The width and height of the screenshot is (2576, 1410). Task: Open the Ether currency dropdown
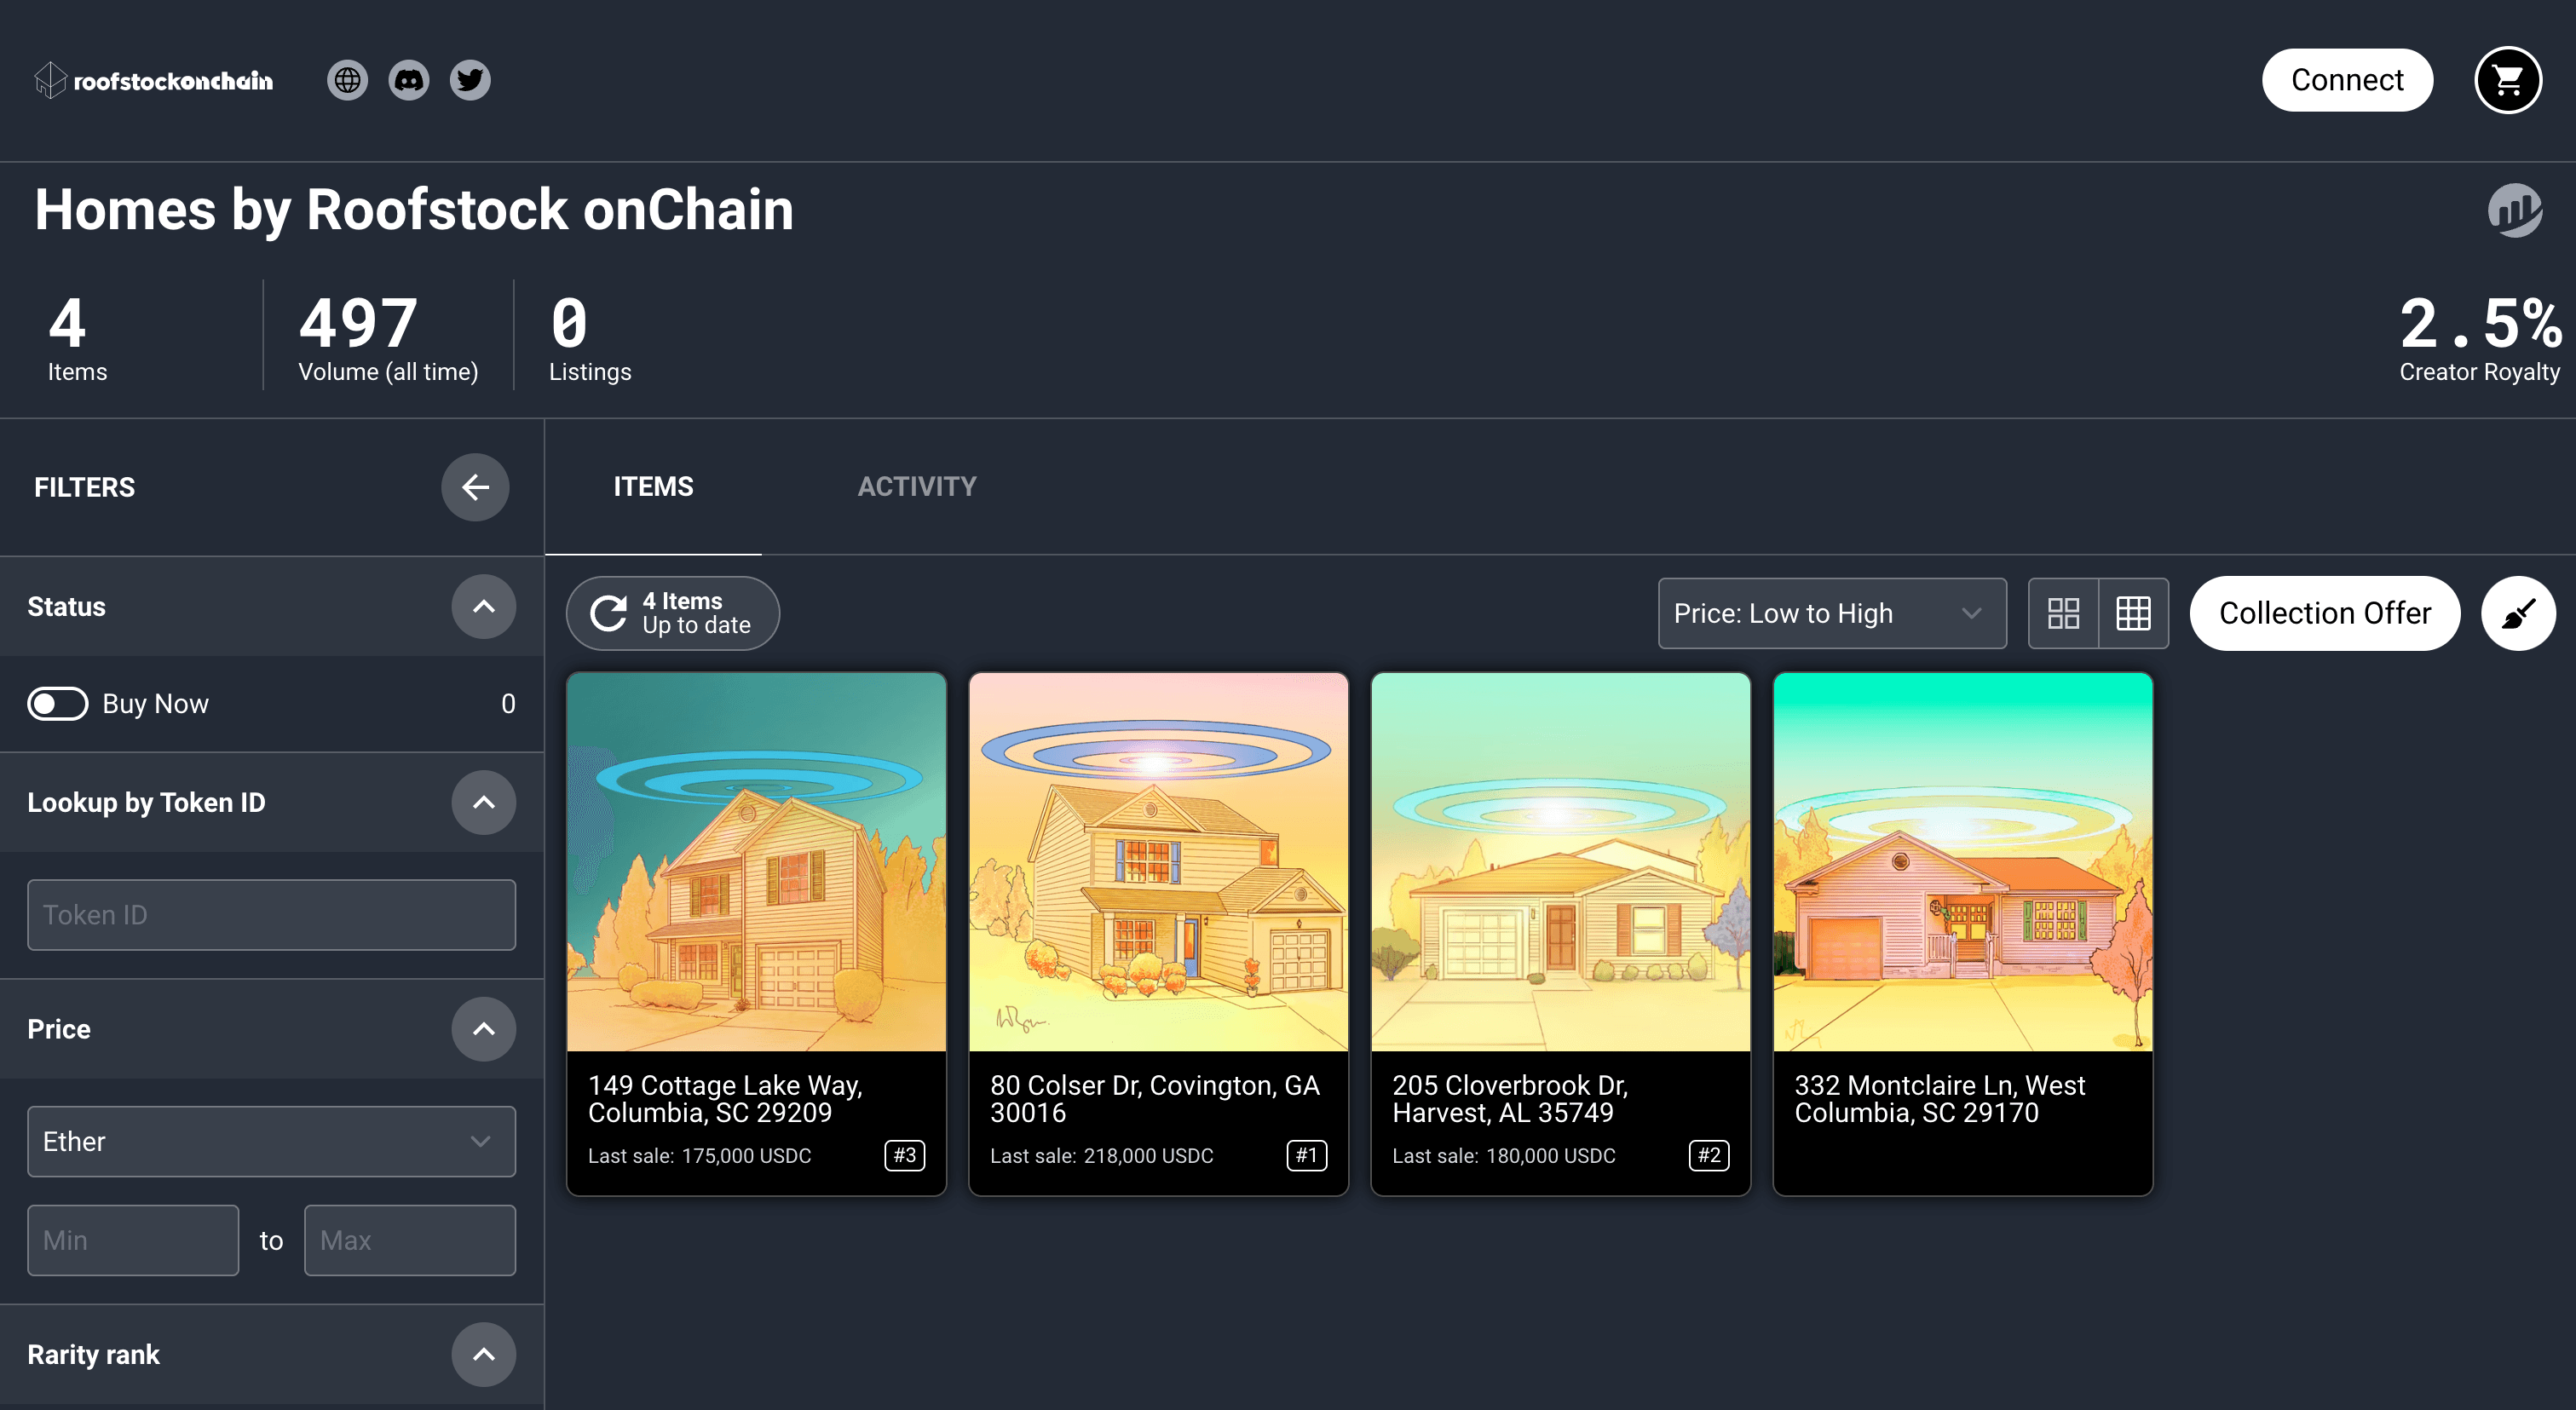pos(271,1141)
